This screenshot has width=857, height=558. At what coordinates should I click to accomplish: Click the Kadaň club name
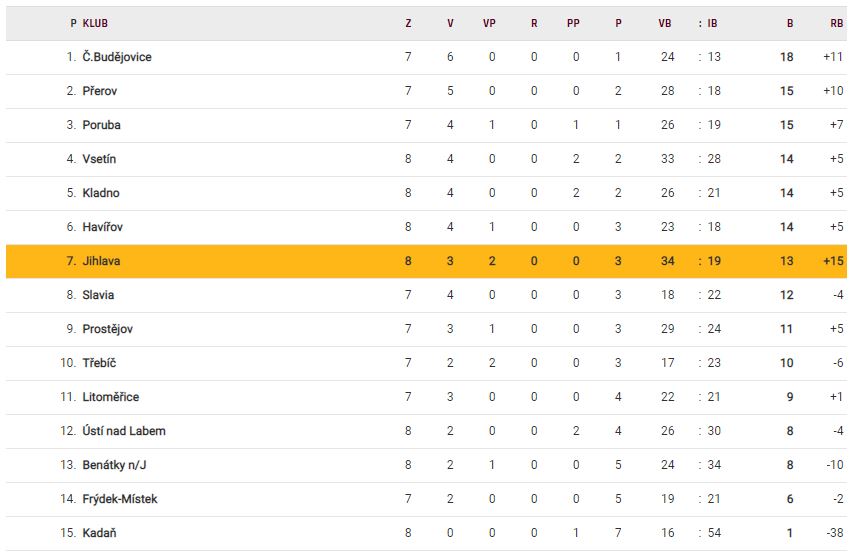[99, 533]
